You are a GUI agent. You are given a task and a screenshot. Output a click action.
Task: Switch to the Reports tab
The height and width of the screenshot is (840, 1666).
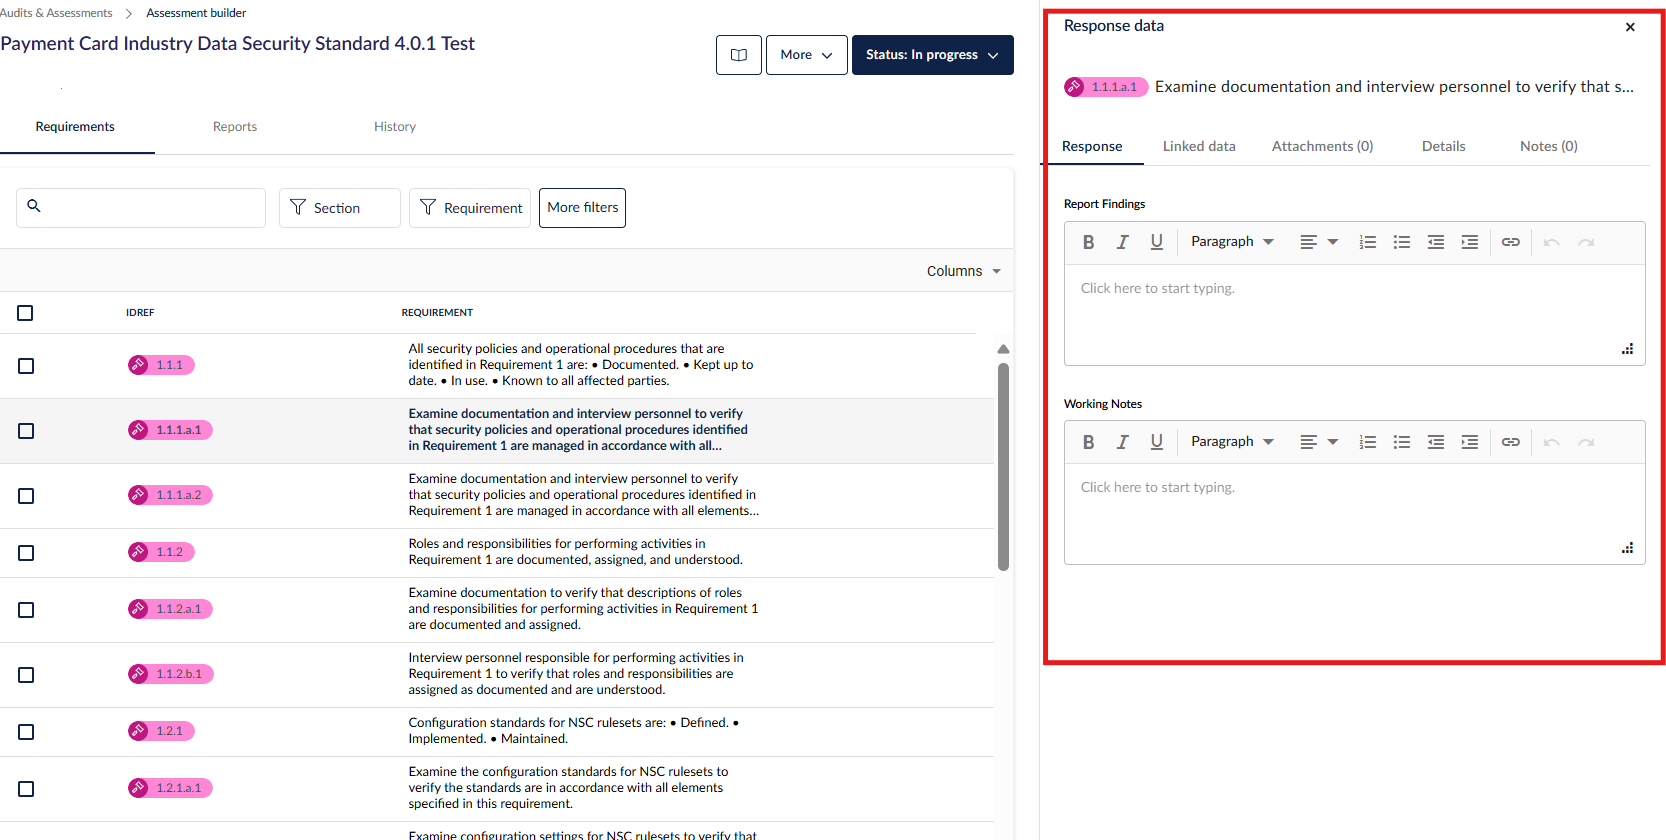235,127
